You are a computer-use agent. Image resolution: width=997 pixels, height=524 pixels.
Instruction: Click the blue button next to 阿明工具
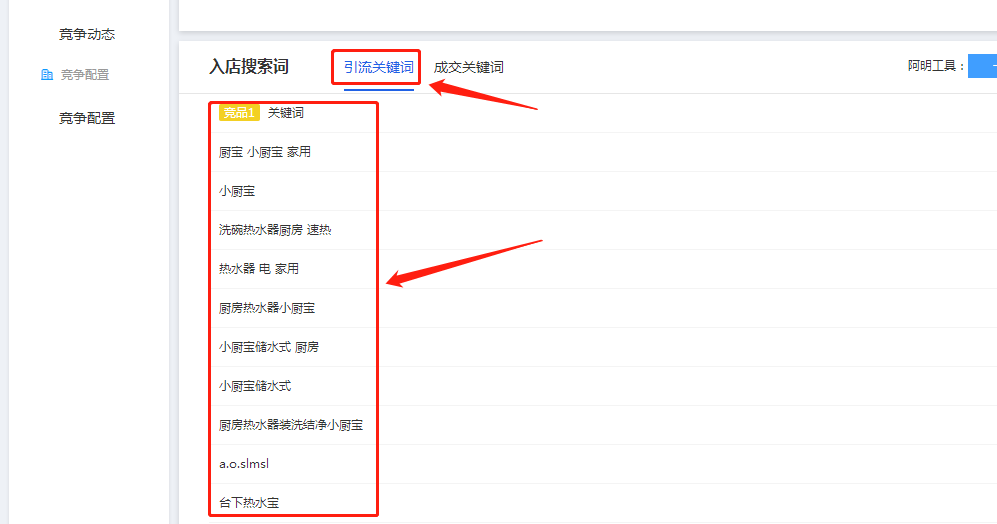tap(982, 66)
